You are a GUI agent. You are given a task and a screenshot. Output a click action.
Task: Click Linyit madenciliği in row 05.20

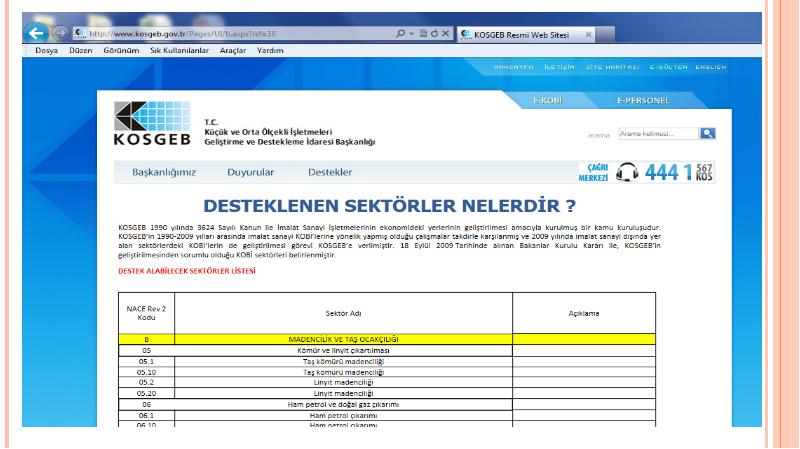point(343,394)
